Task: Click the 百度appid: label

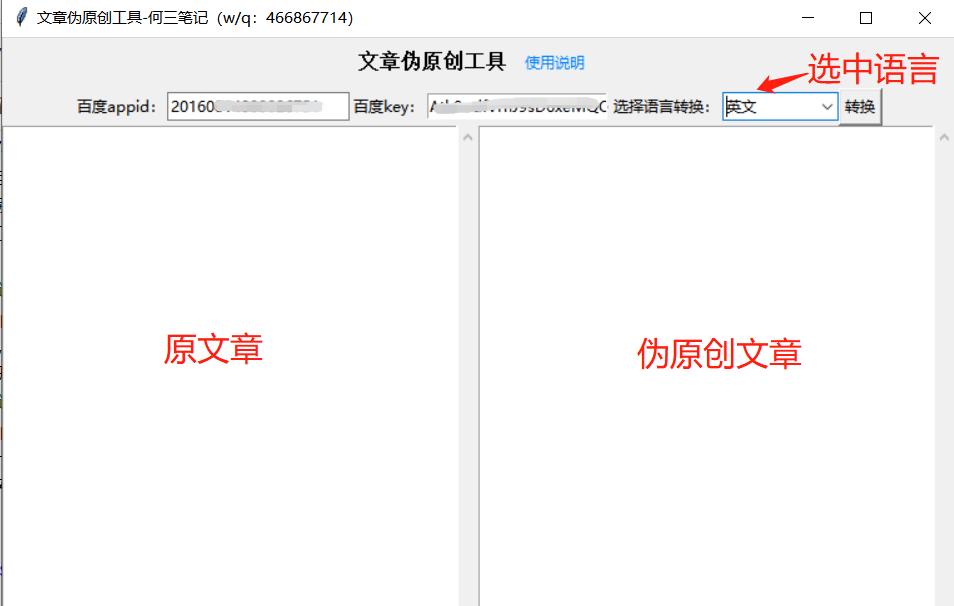Action: [x=118, y=107]
